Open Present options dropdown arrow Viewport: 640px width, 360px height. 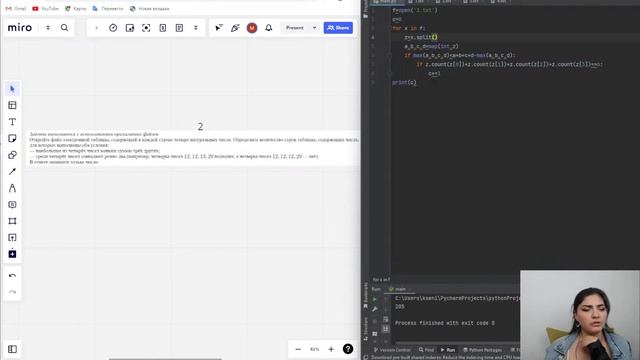pyautogui.click(x=314, y=28)
